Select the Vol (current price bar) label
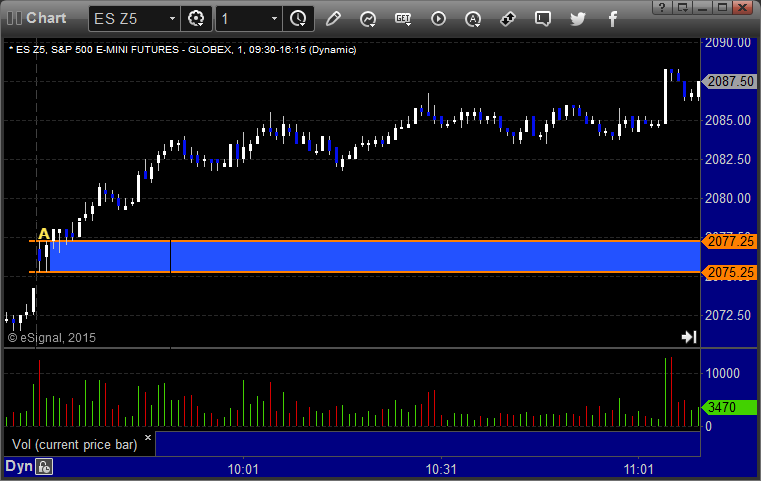 tap(75, 445)
